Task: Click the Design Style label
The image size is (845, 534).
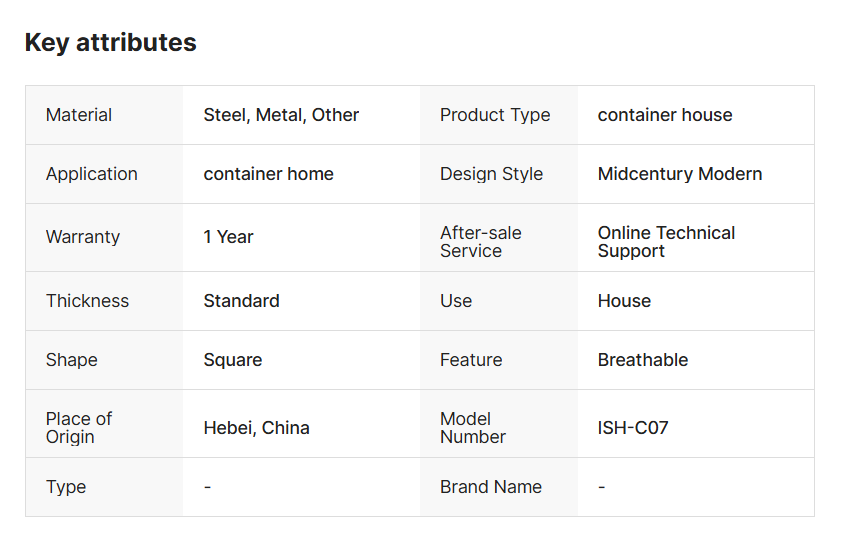Action: coord(491,174)
